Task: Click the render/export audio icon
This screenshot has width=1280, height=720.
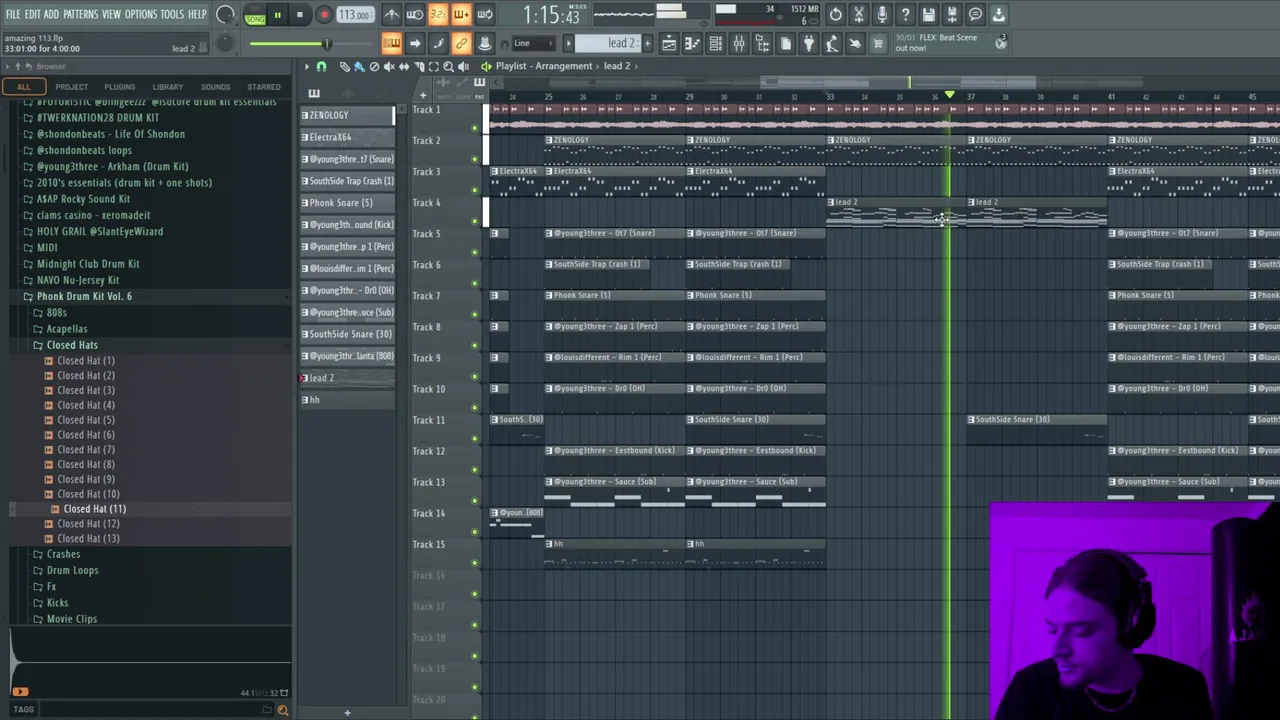Action: pos(952,15)
